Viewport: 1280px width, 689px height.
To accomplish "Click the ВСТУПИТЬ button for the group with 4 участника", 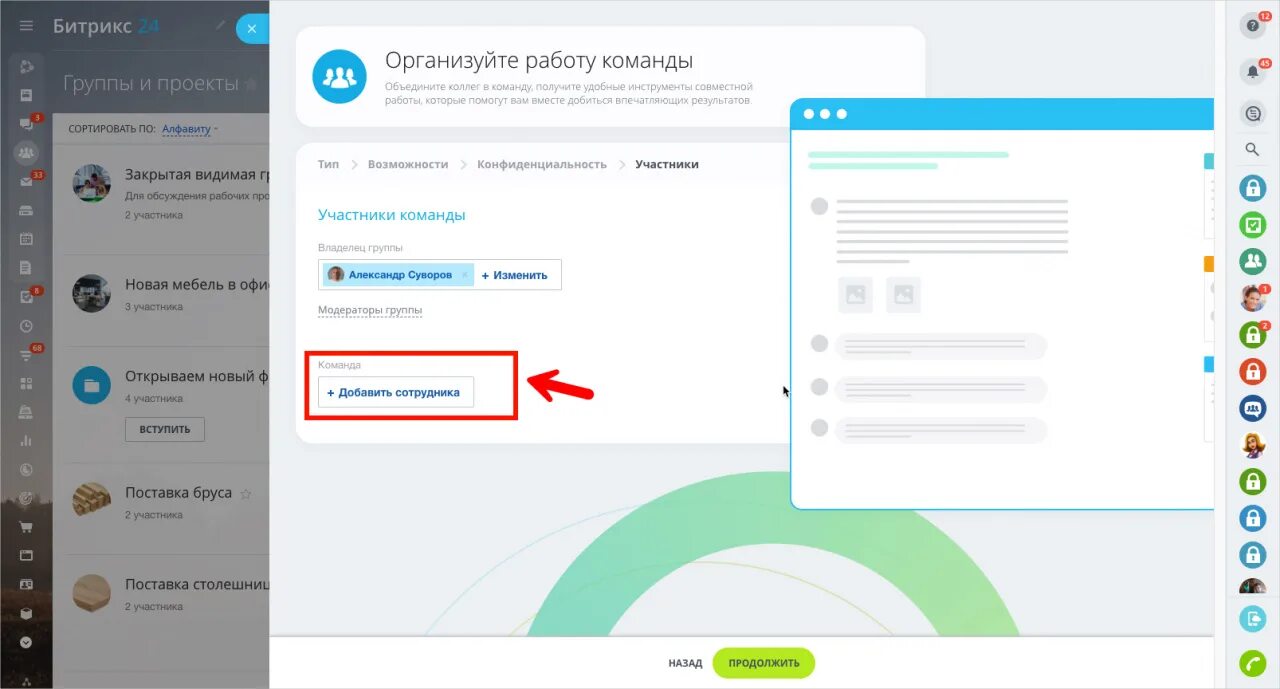I will (x=165, y=430).
